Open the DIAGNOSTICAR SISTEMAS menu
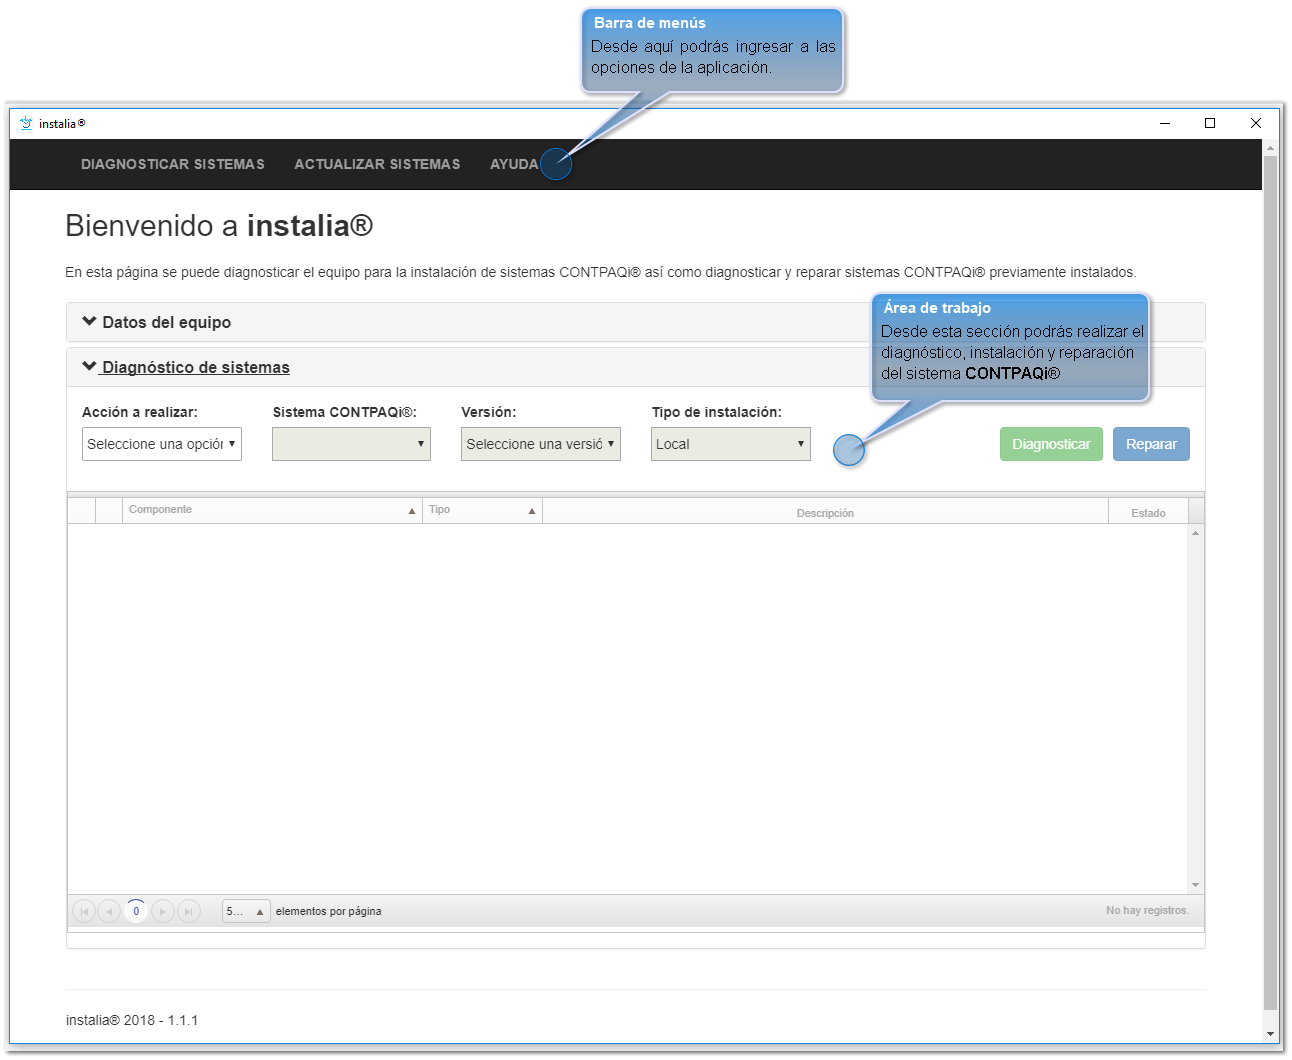 pyautogui.click(x=173, y=164)
